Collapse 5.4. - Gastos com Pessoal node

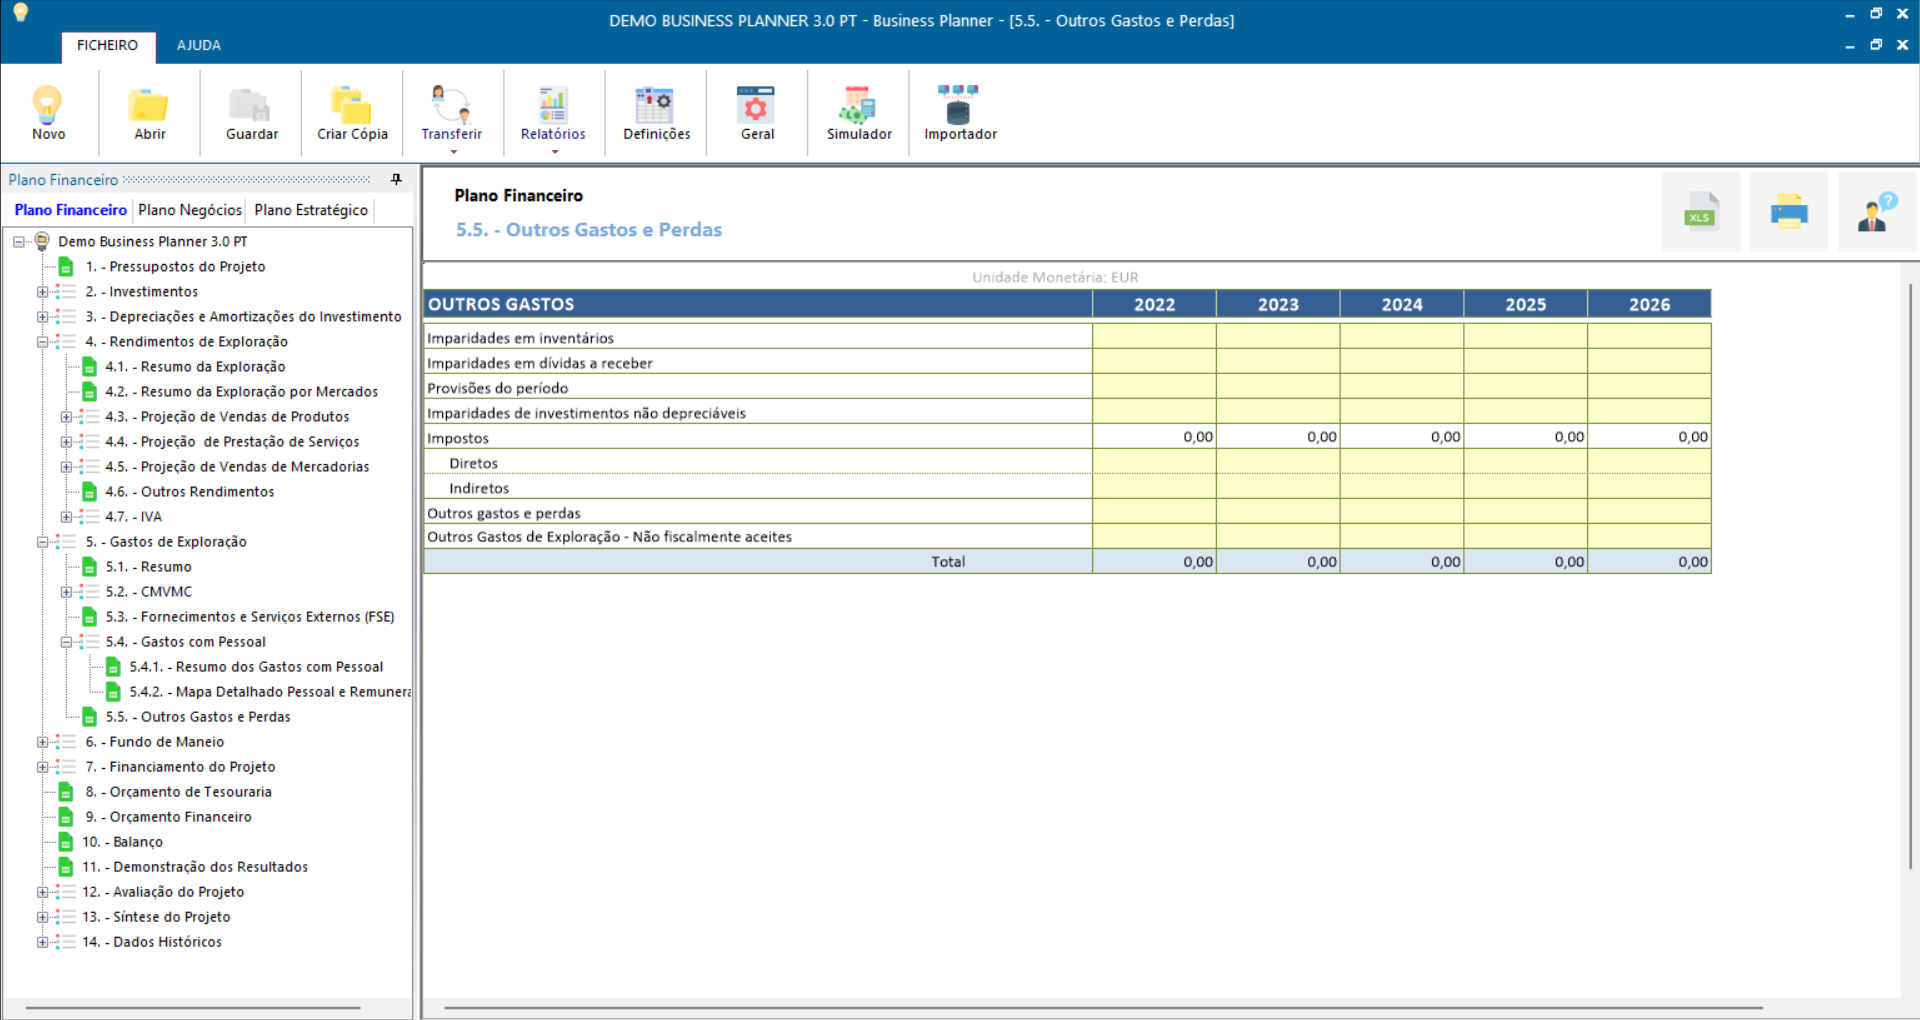point(66,642)
